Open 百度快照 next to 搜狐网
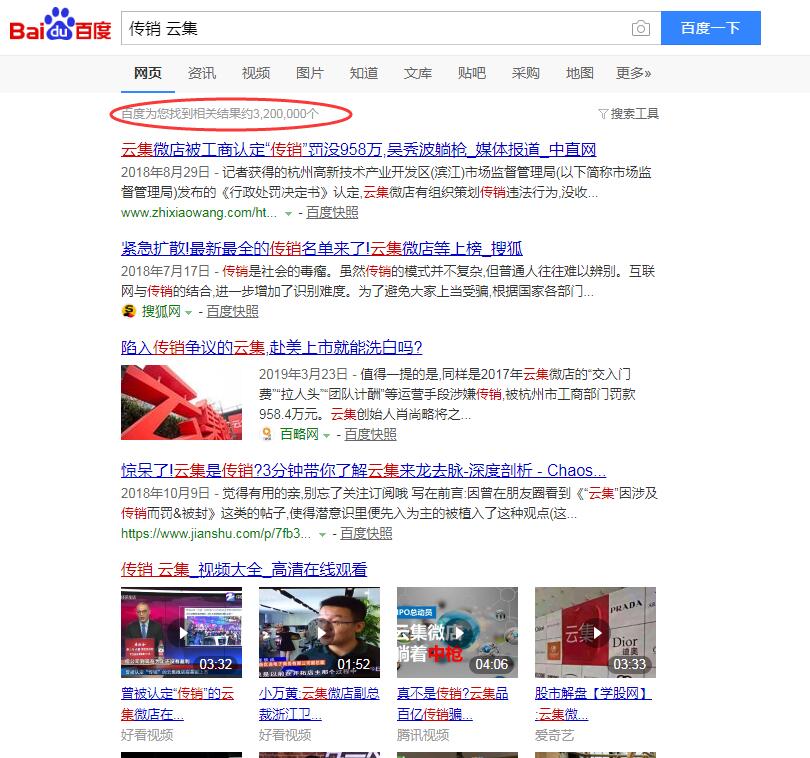Screen dimensions: 810x758 [232, 311]
